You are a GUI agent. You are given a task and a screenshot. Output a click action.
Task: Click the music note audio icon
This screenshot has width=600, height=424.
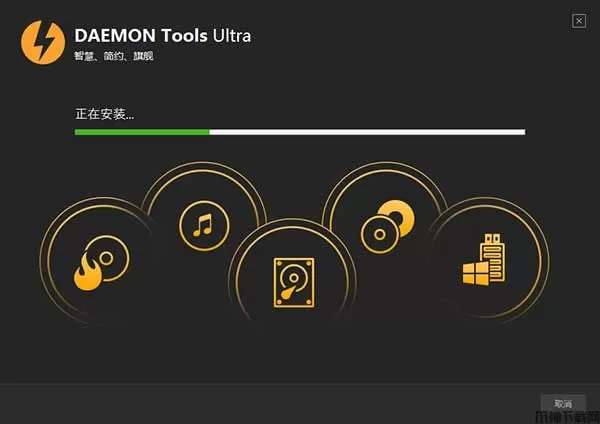tap(204, 226)
